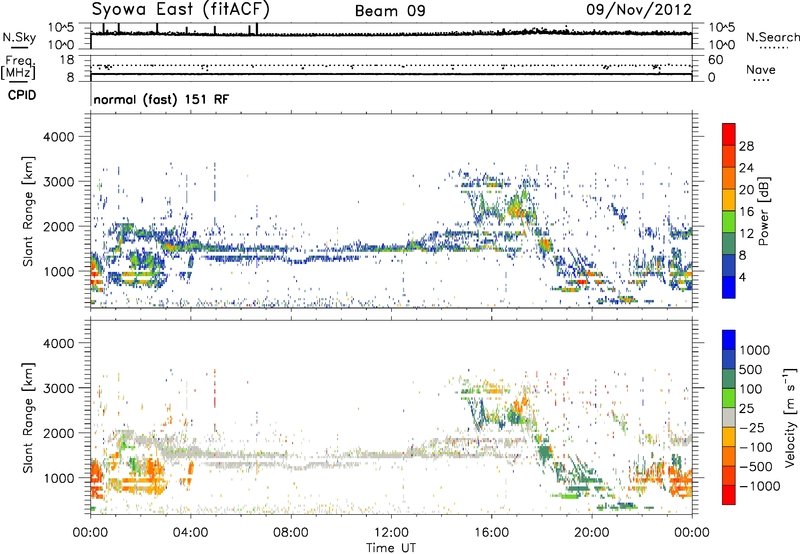Click the '28' tick on Power colorbar
The width and height of the screenshot is (800, 554).
point(746,146)
